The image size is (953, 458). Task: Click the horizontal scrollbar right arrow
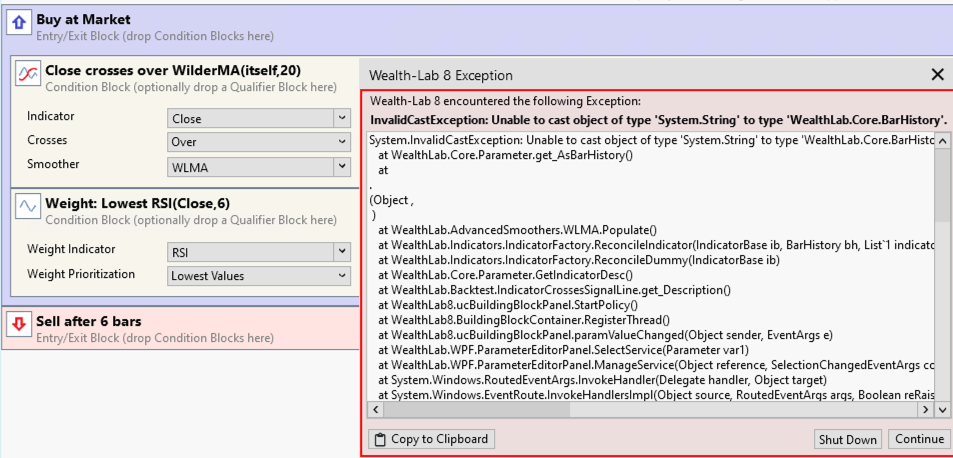(x=926, y=410)
